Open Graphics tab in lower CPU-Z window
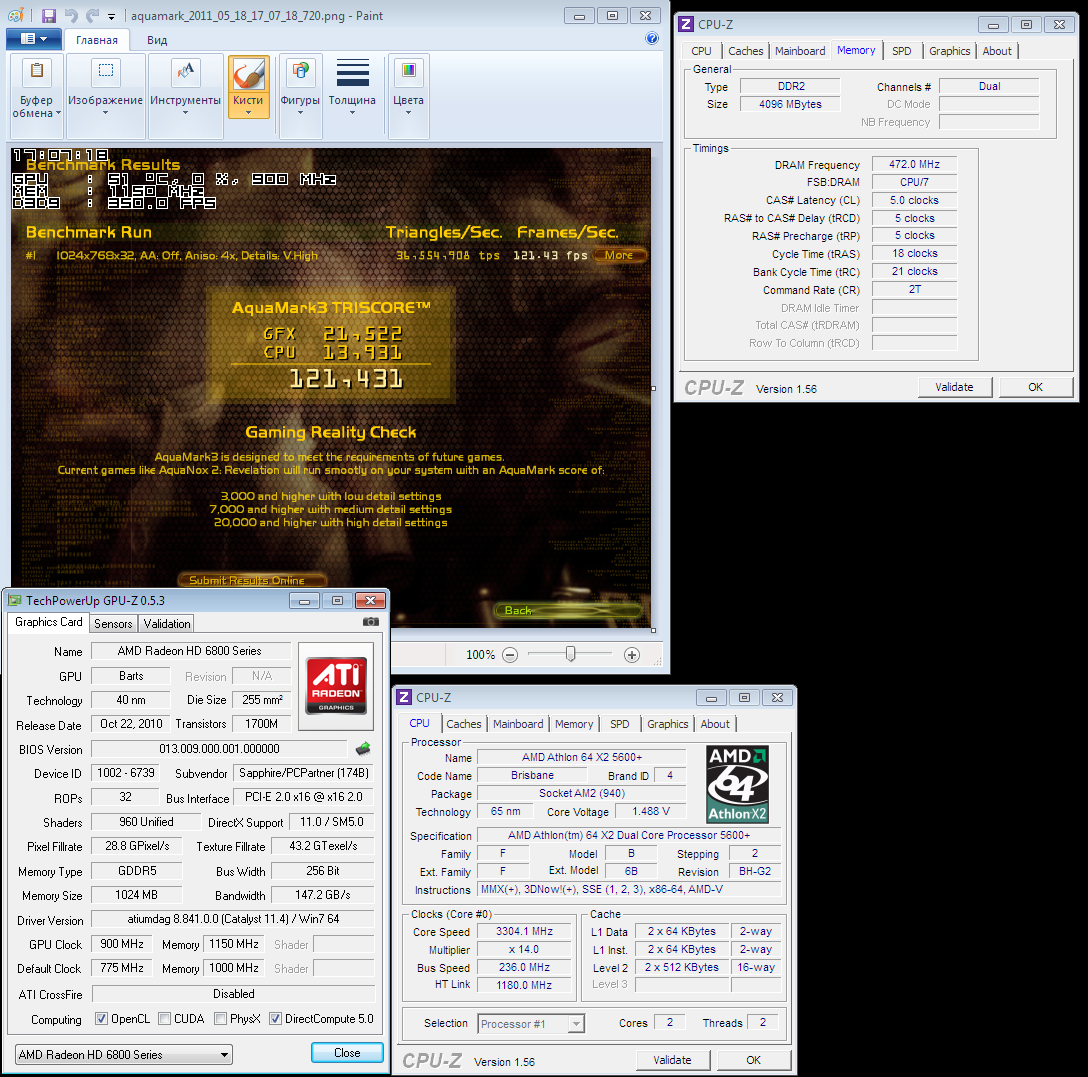This screenshot has width=1088, height=1077. [668, 724]
